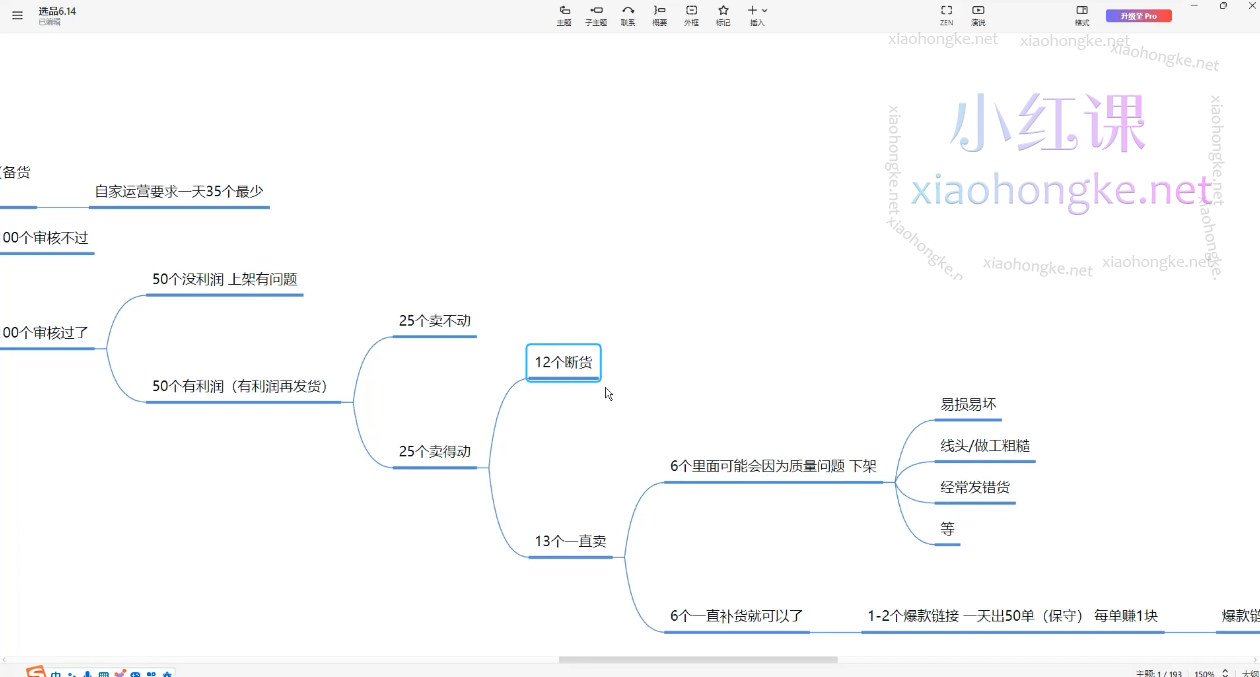
Task: Select the node 易损易坏
Action: tap(968, 405)
